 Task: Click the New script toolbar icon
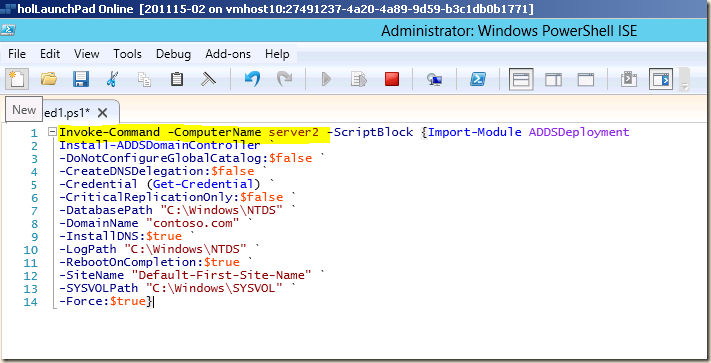point(17,80)
